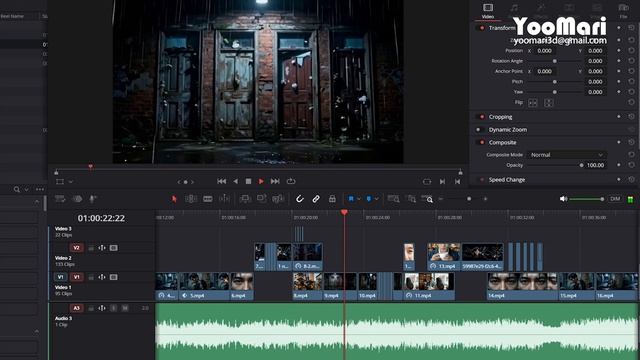Screen dimensions: 640x360
Task: Toggle timeline Snapping magnet icon
Action: click(x=300, y=199)
